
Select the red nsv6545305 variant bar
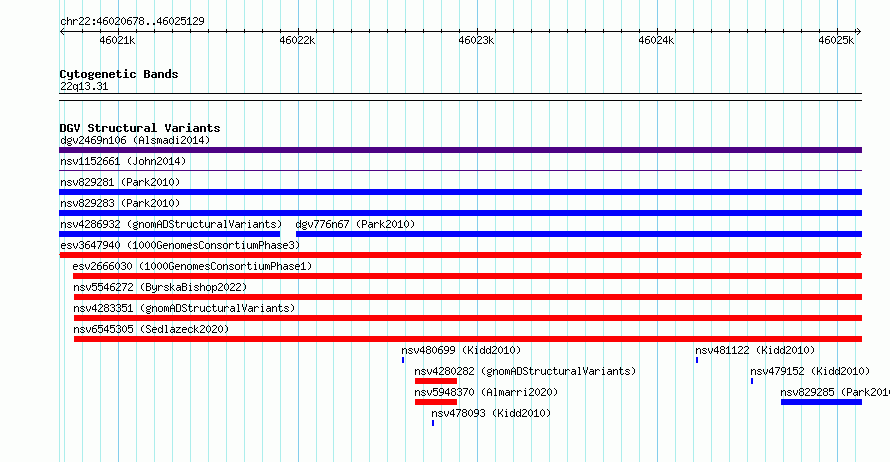point(468,339)
